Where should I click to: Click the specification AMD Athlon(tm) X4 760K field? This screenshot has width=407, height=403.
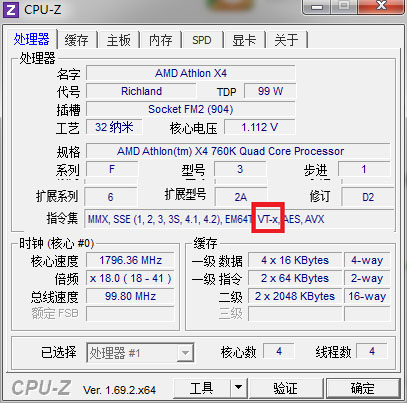pos(238,151)
